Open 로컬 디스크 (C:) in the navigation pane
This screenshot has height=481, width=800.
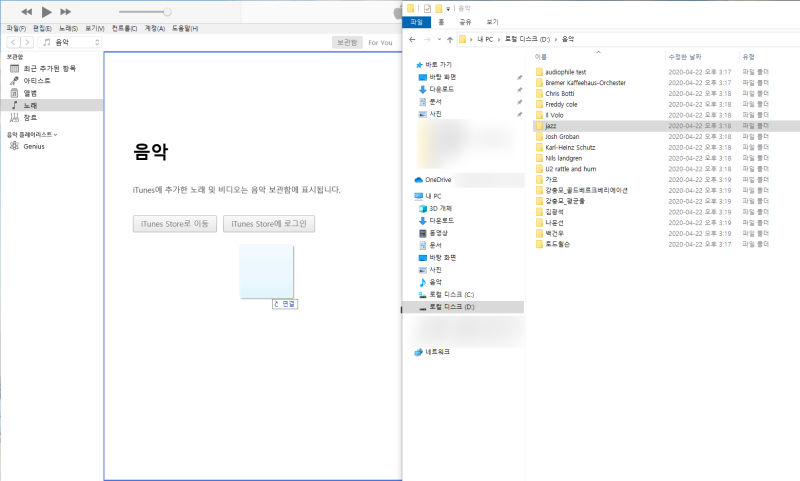[452, 295]
